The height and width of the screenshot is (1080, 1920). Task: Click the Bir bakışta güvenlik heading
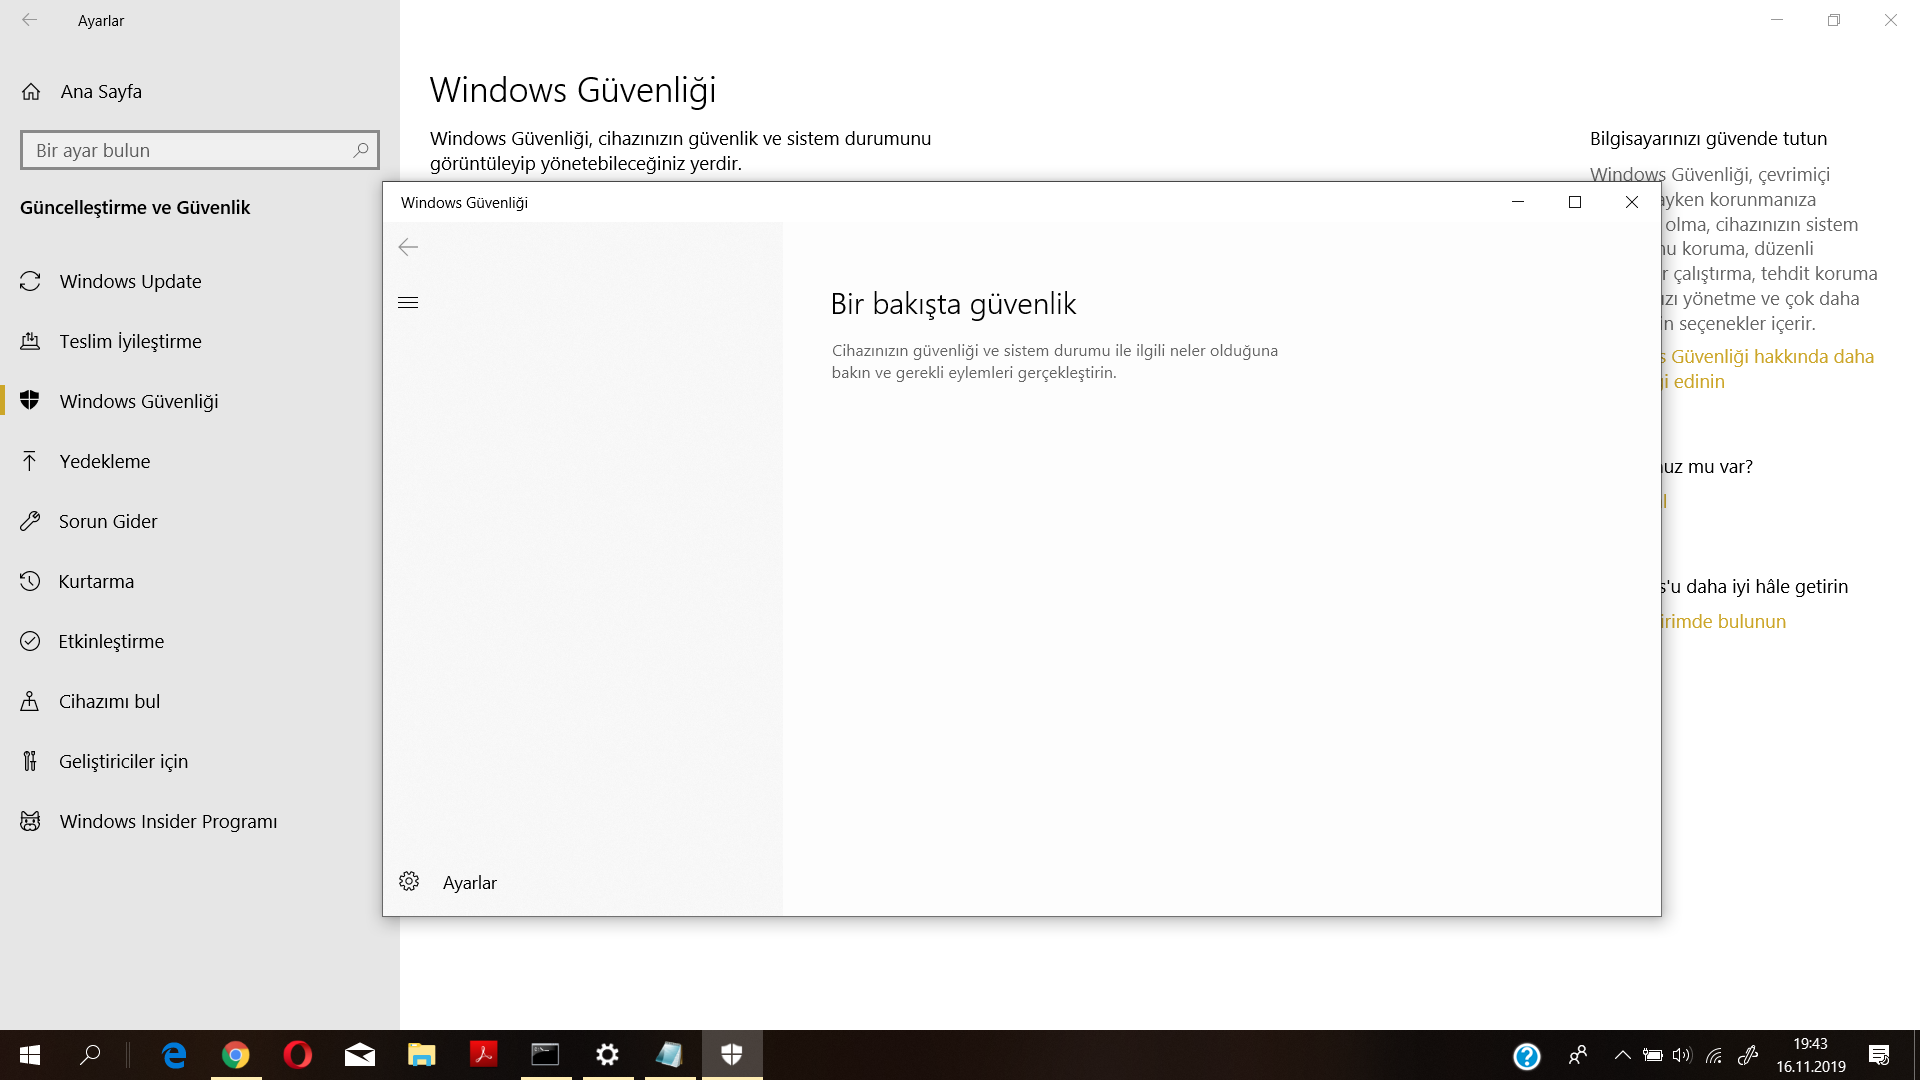[953, 303]
